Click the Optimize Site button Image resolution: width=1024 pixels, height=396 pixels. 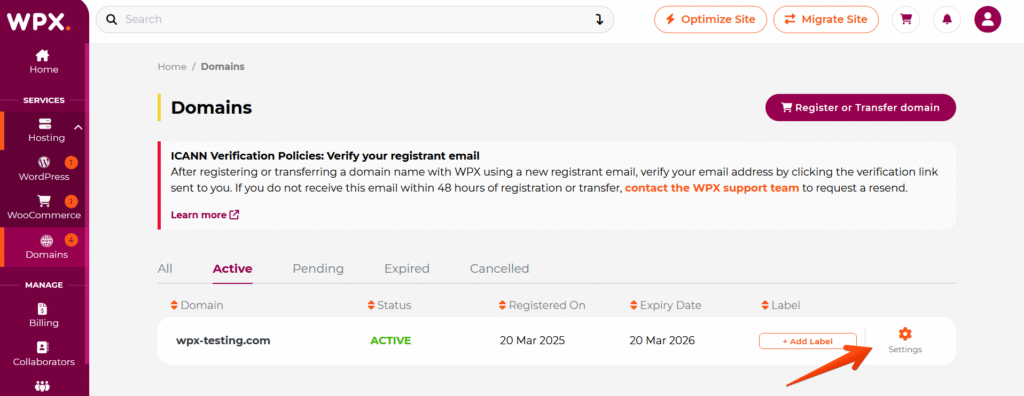coord(709,20)
